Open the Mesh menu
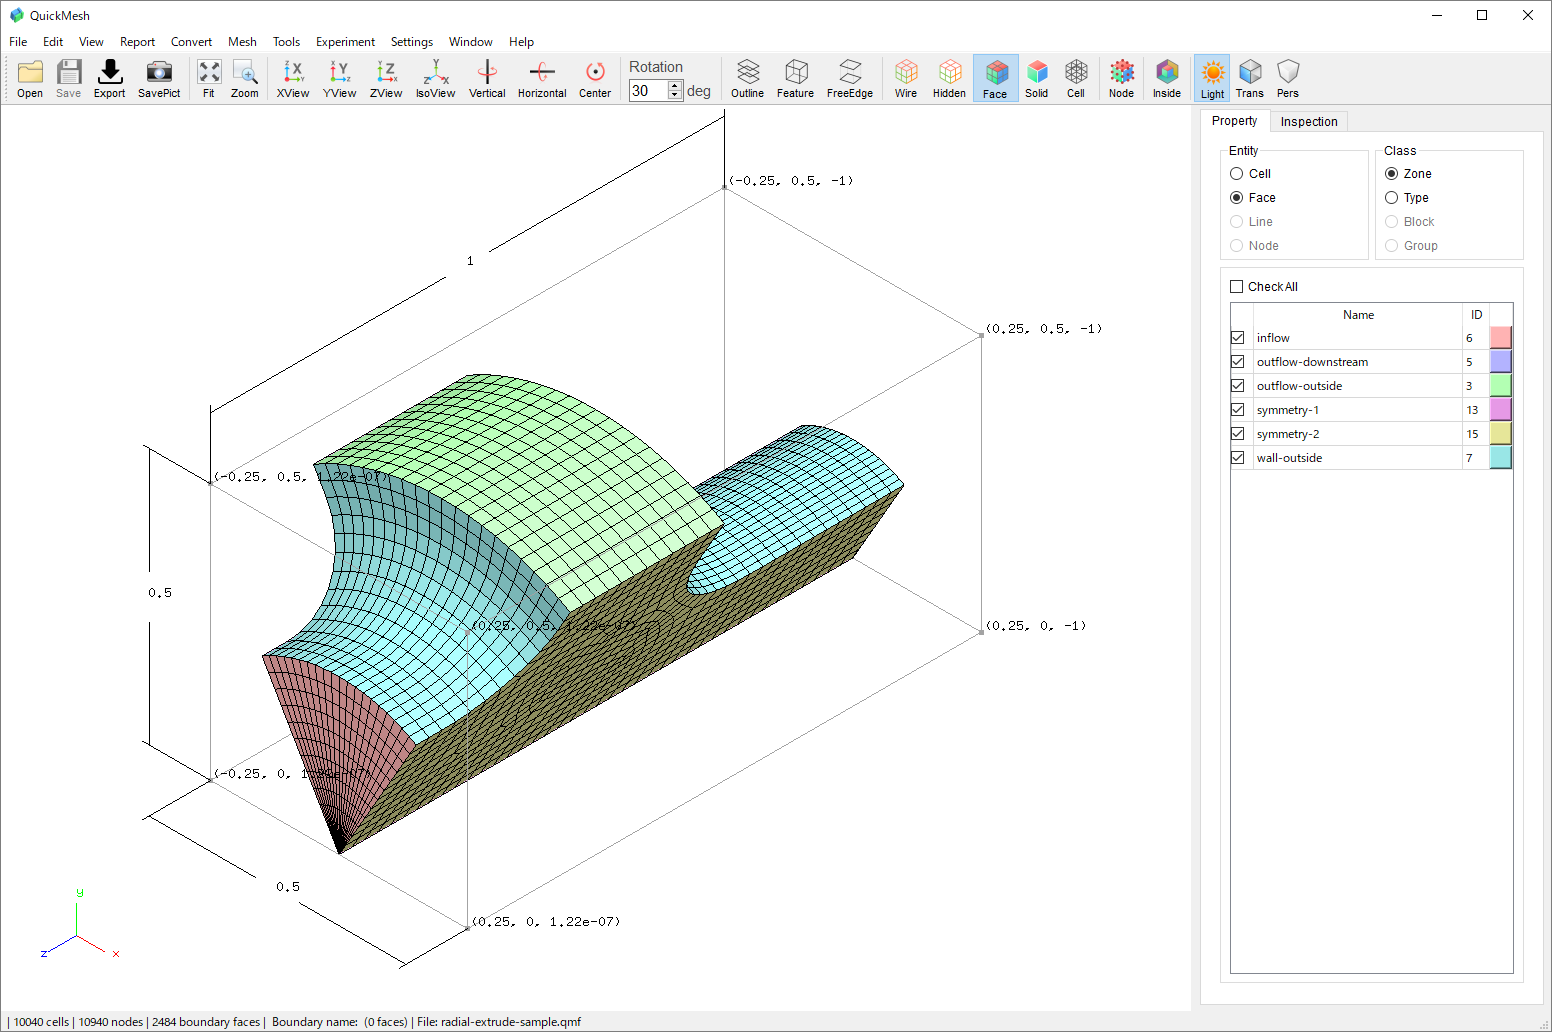 tap(242, 42)
